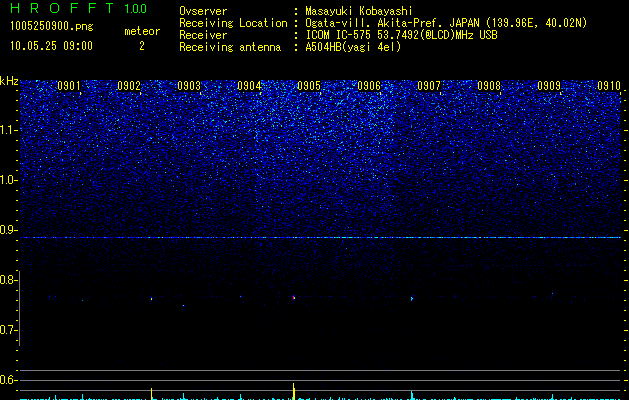The width and height of the screenshot is (629, 400).
Task: Click the 0910 time marker
Action: tap(609, 85)
